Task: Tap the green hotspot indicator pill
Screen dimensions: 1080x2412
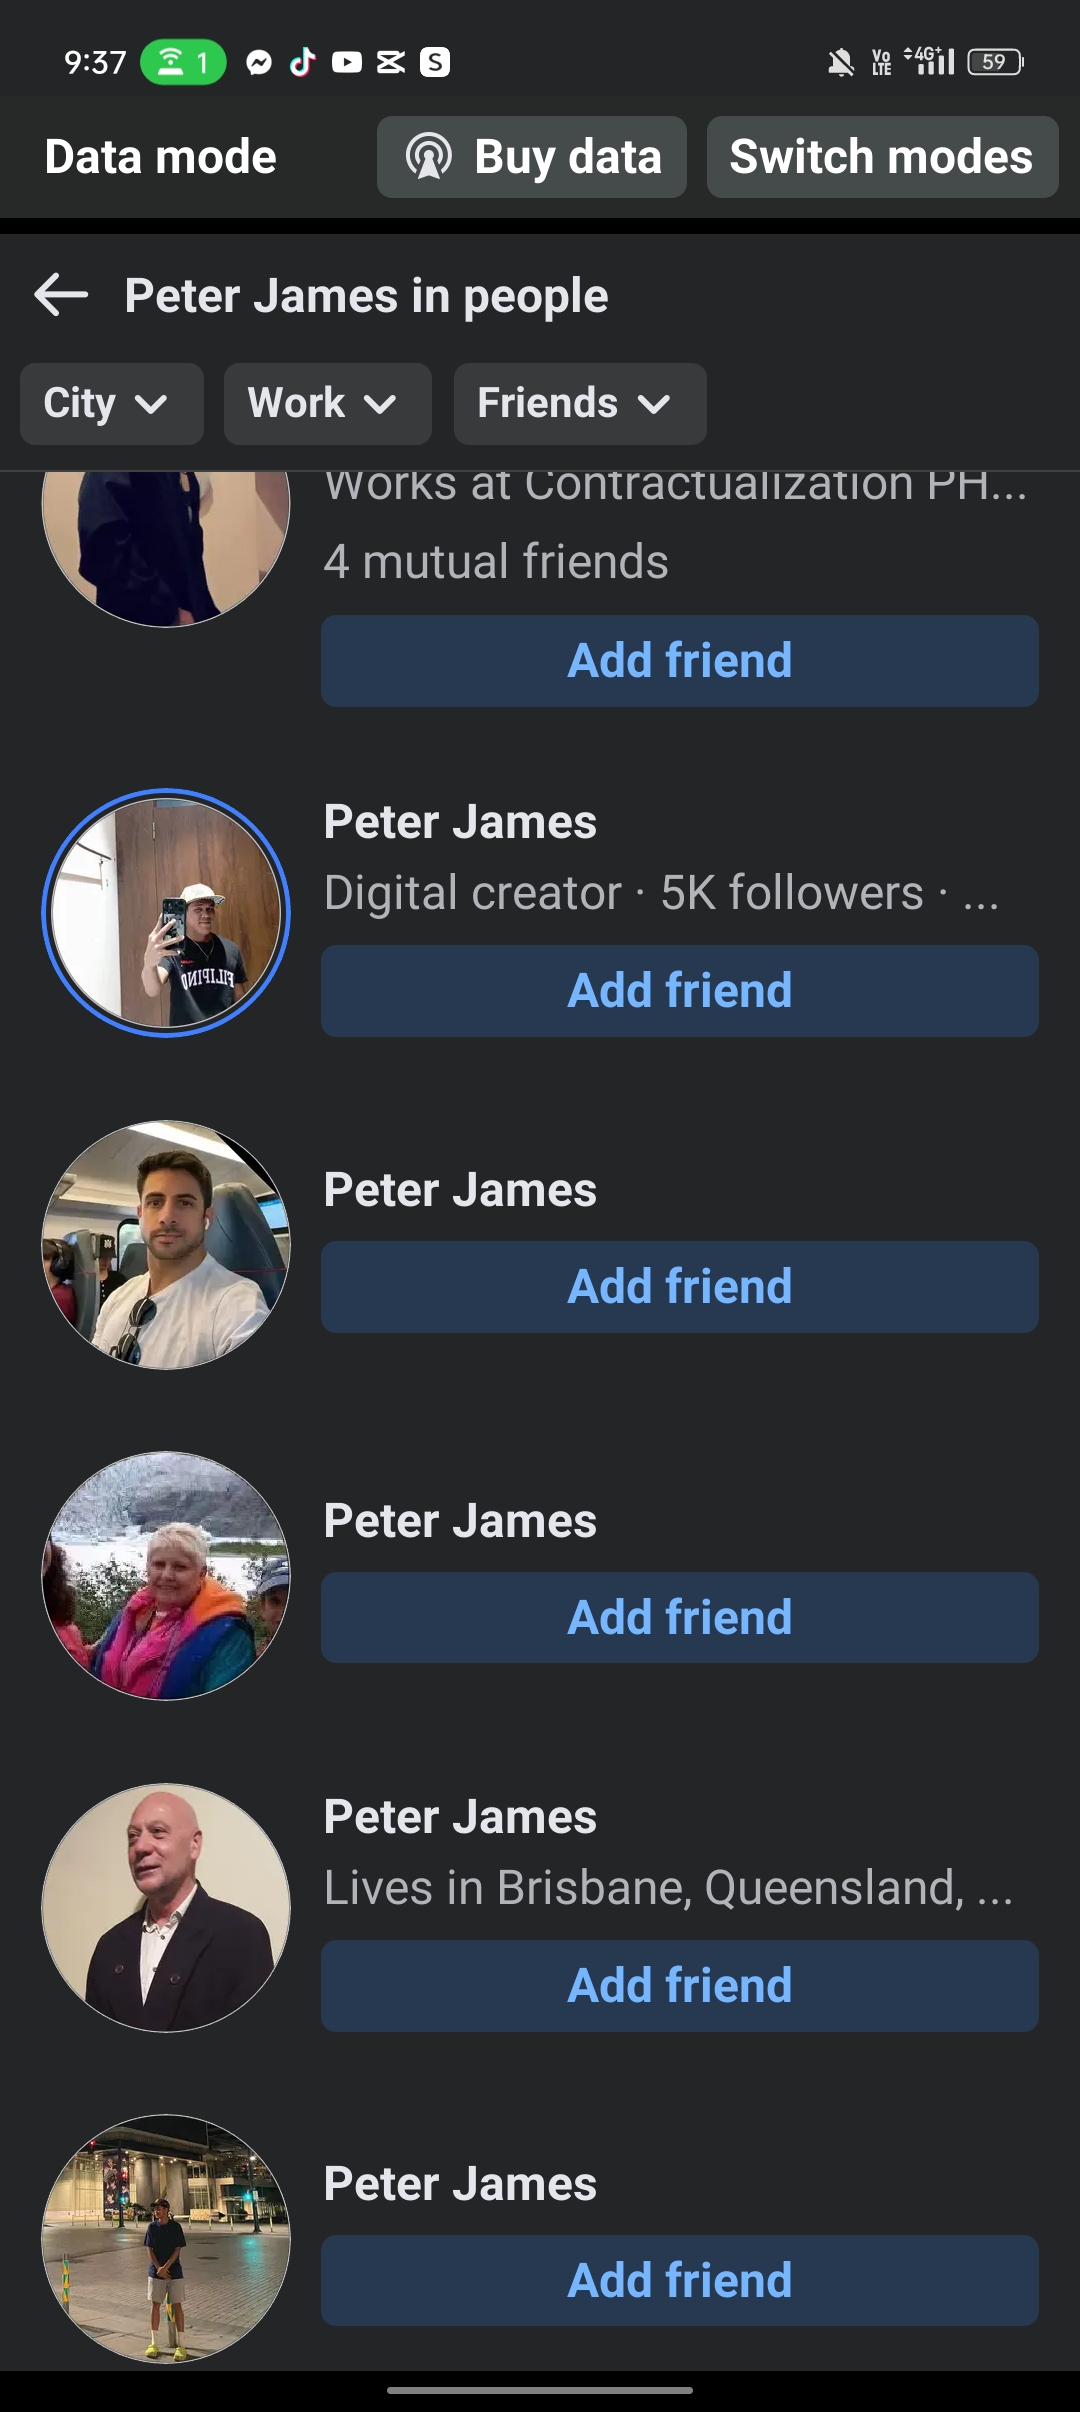Action: point(183,63)
